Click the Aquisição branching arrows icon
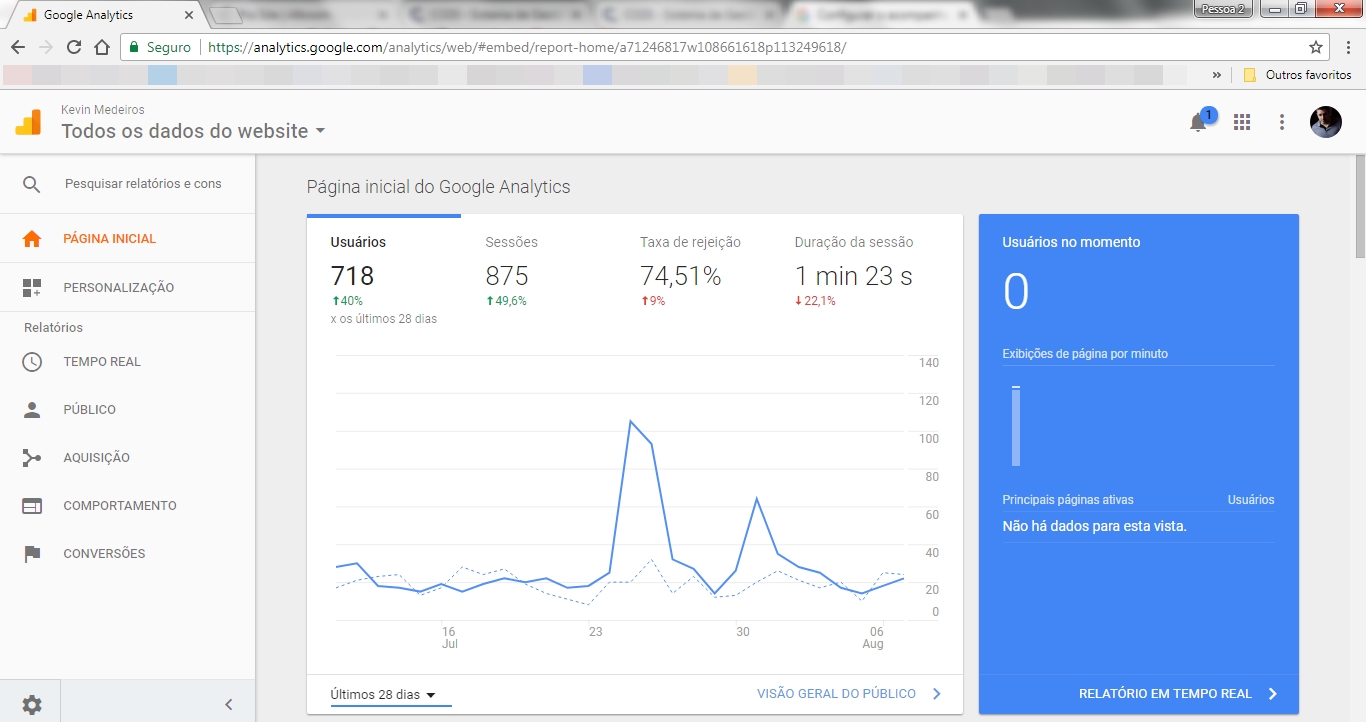Viewport: 1366px width, 722px height. click(x=32, y=458)
